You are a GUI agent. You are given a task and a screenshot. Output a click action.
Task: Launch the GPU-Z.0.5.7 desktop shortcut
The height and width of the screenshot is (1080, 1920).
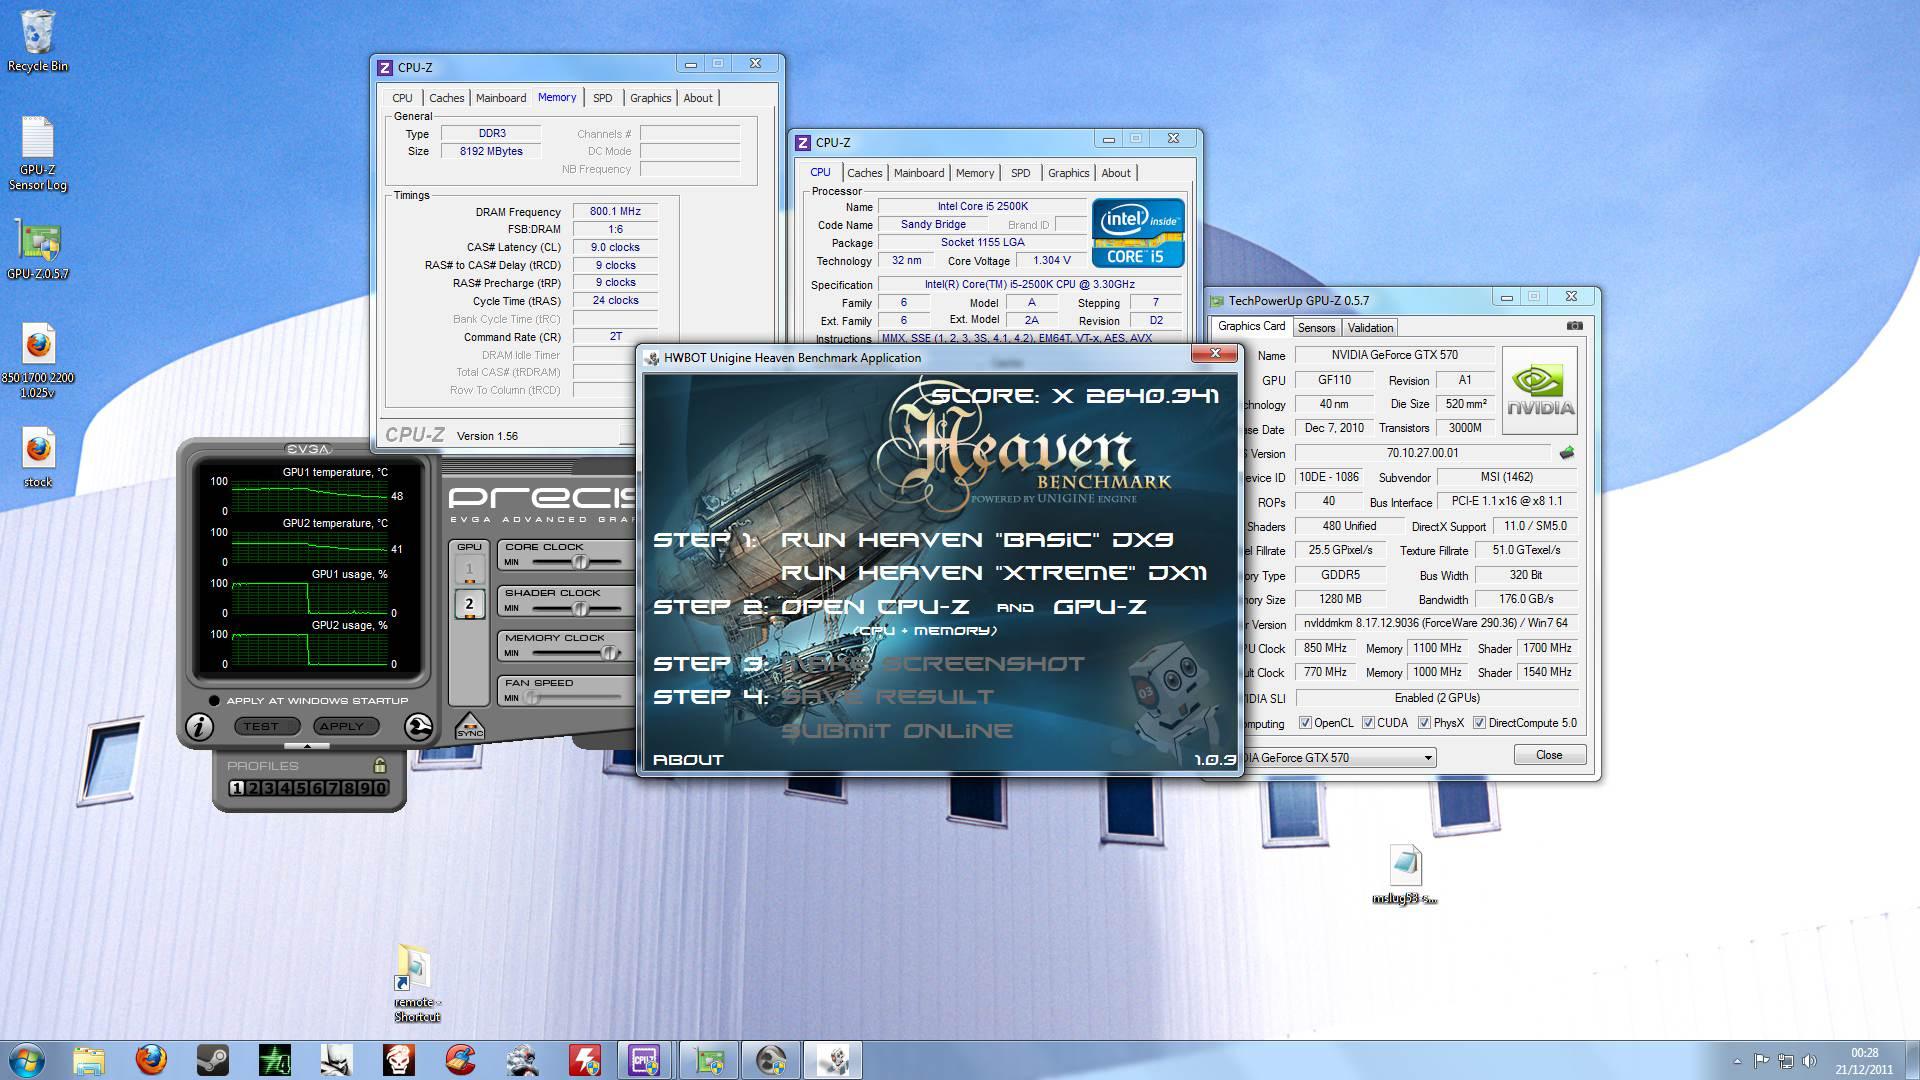[38, 249]
